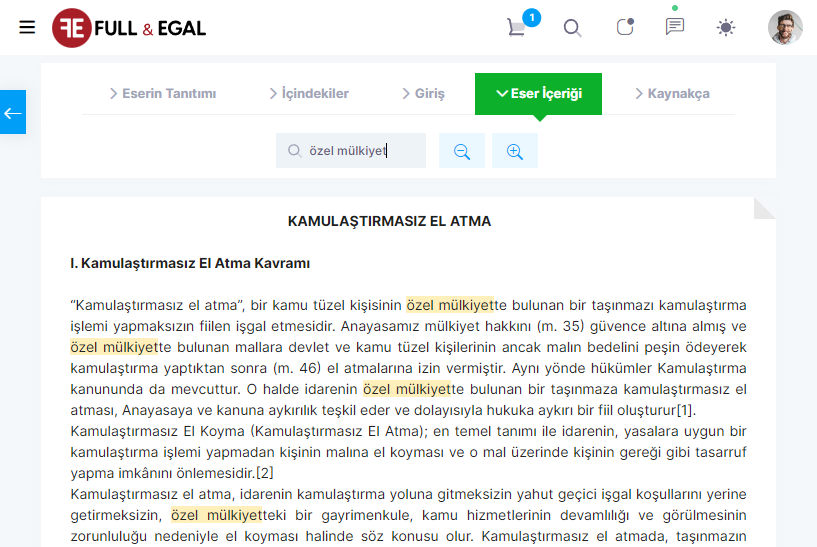Click chevron beside Eserin Tanıtımı
The width and height of the screenshot is (817, 547).
click(x=113, y=94)
